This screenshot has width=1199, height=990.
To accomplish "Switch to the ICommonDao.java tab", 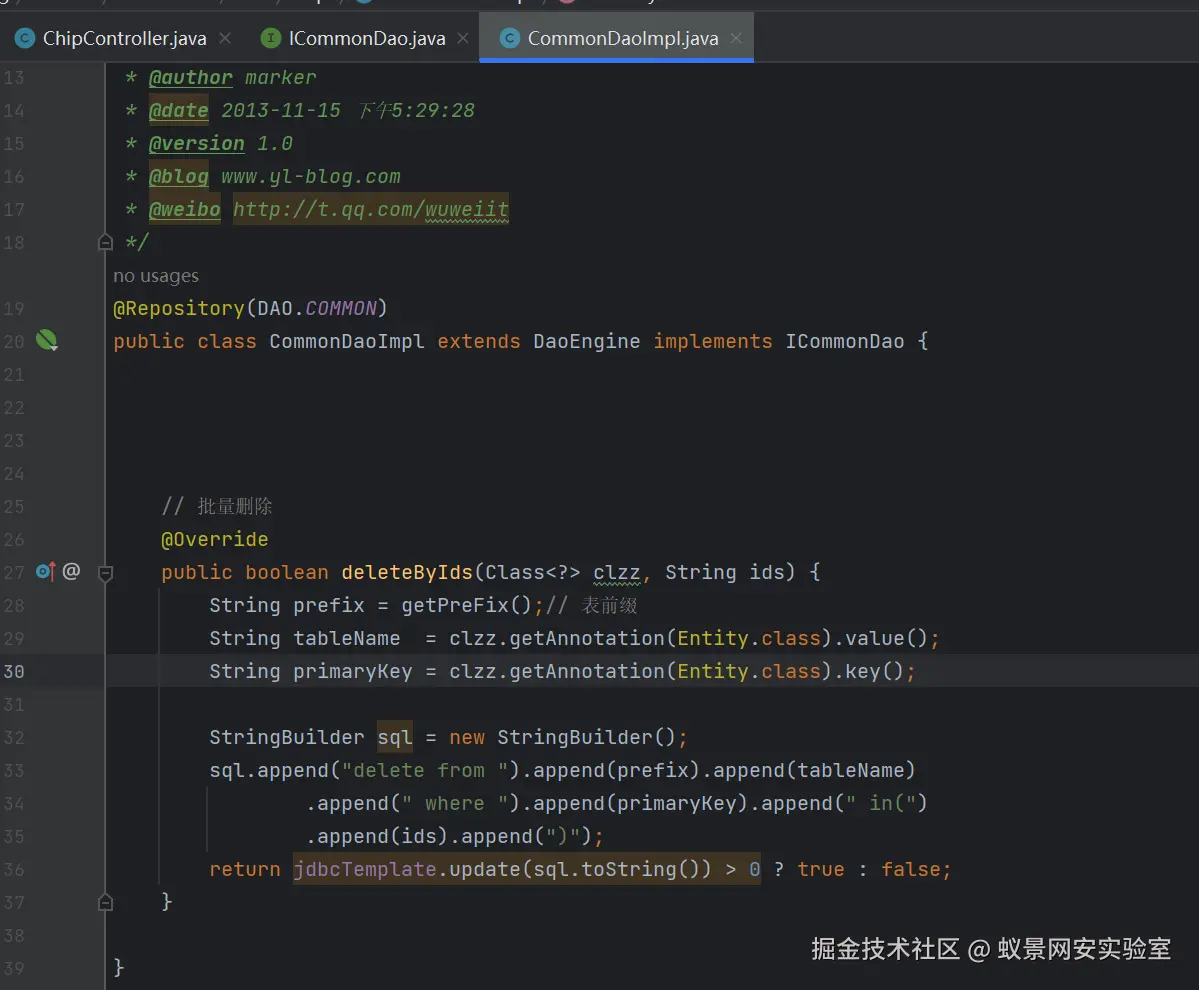I will pos(366,38).
